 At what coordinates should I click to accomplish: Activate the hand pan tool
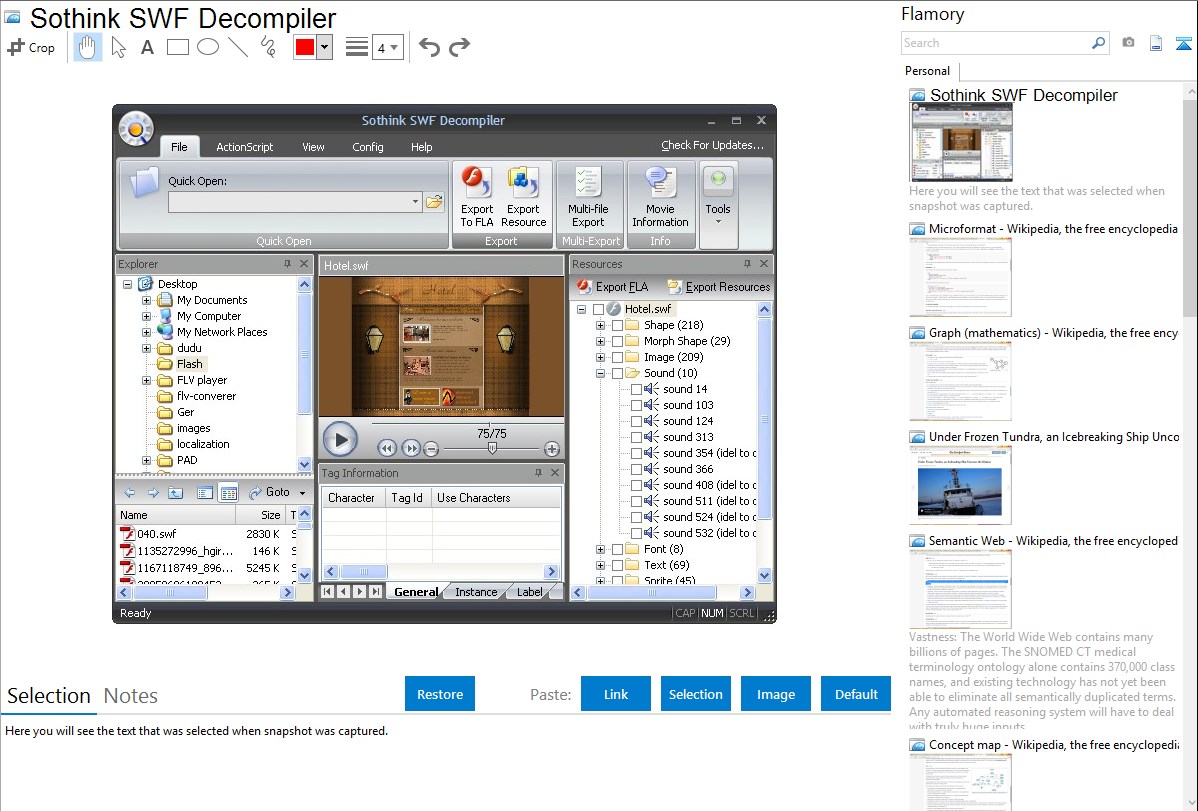[87, 47]
